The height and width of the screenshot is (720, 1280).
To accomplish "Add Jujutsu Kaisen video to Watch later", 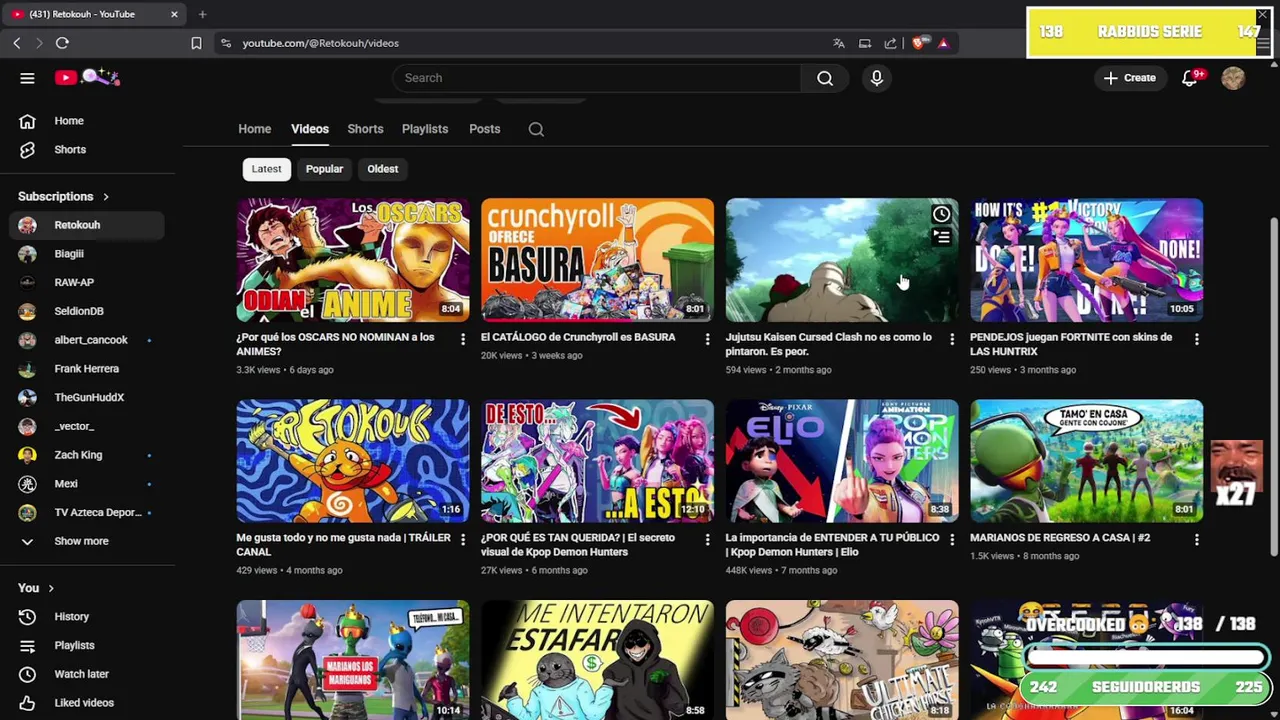I will 941,214.
